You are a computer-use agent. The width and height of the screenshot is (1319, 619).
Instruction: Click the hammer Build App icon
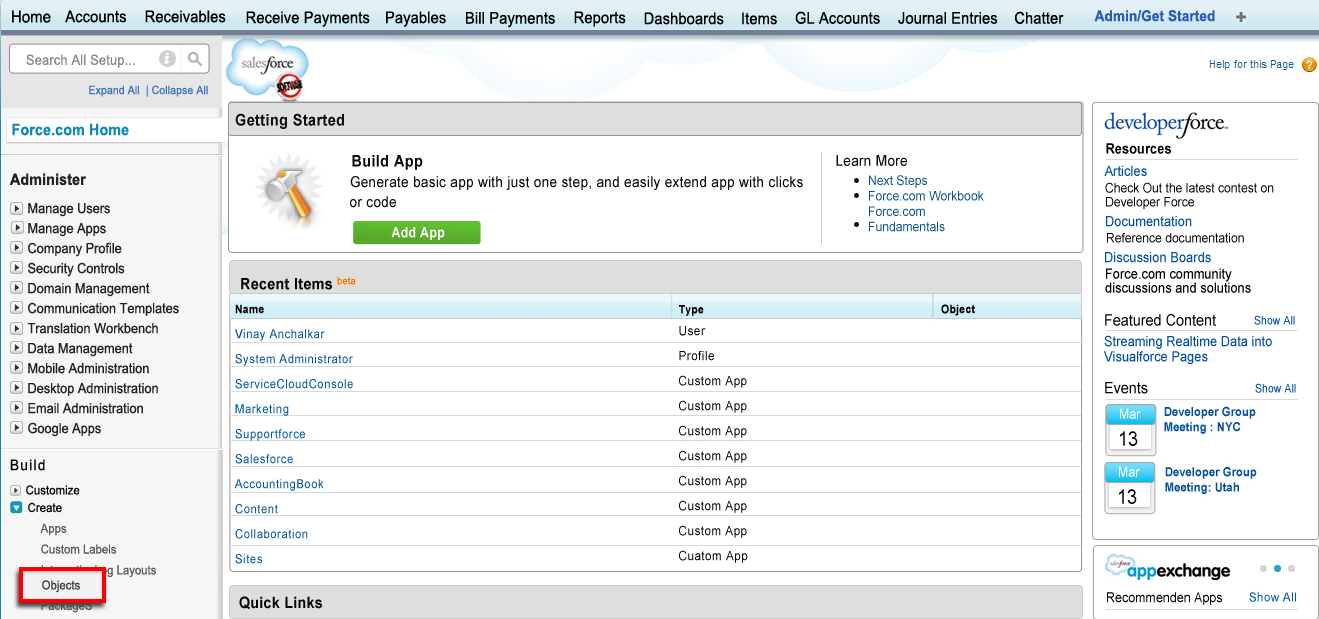pos(287,193)
